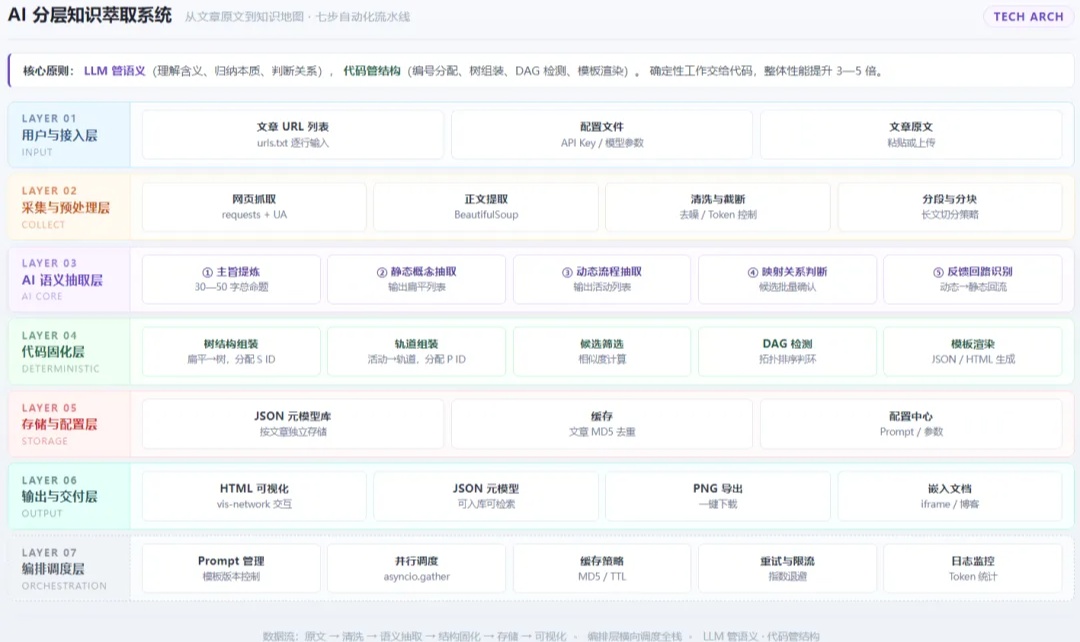This screenshot has height=642, width=1080.
Task: Click the ⑤ 反馈回路识别 card
Action: coord(973,279)
